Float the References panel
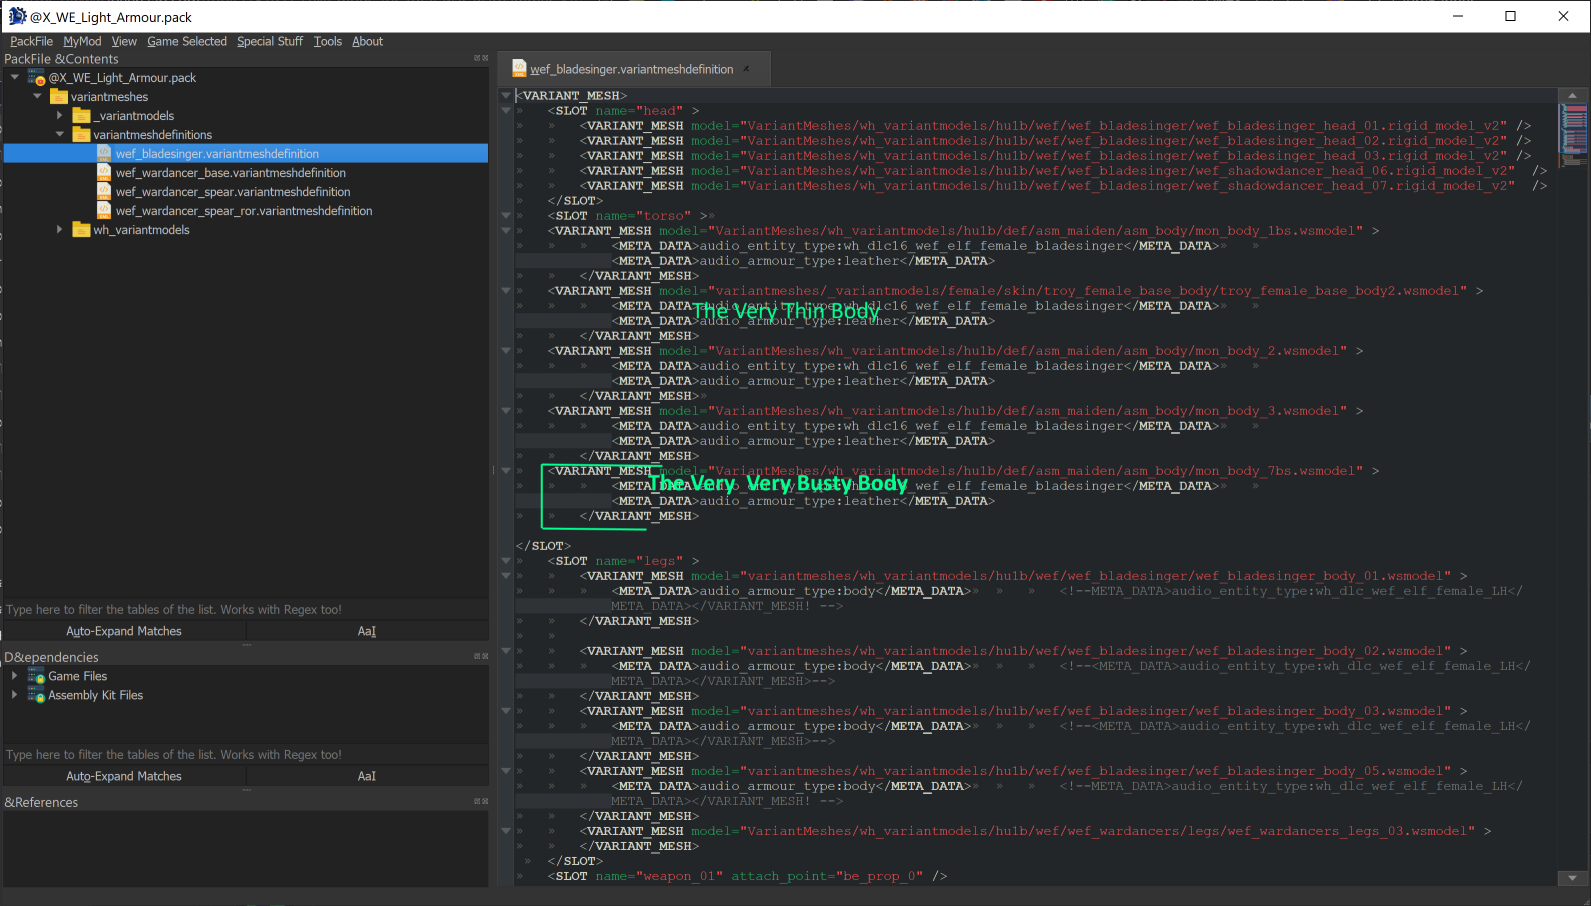 [x=477, y=801]
